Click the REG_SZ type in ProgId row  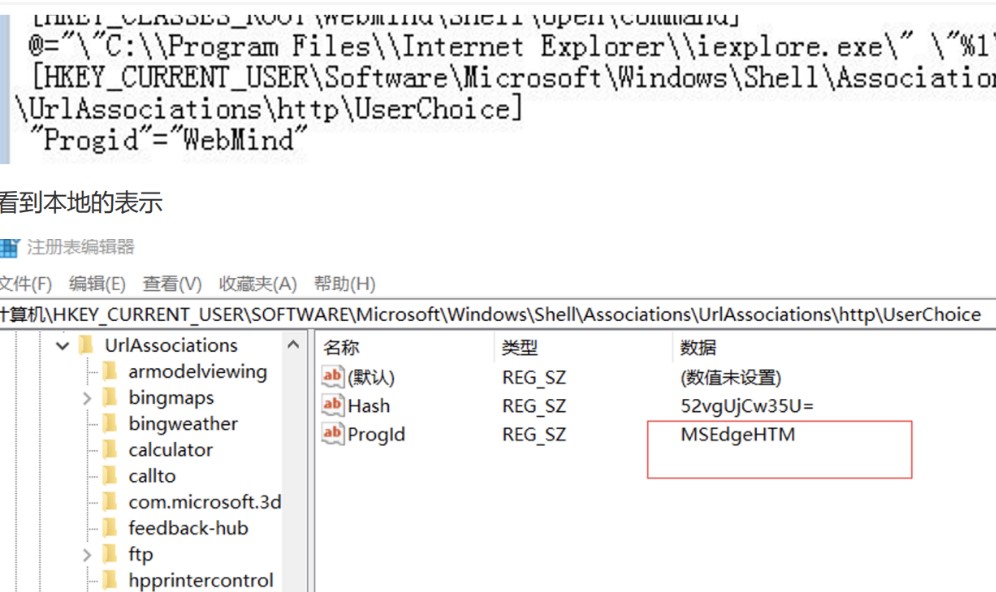(x=534, y=434)
